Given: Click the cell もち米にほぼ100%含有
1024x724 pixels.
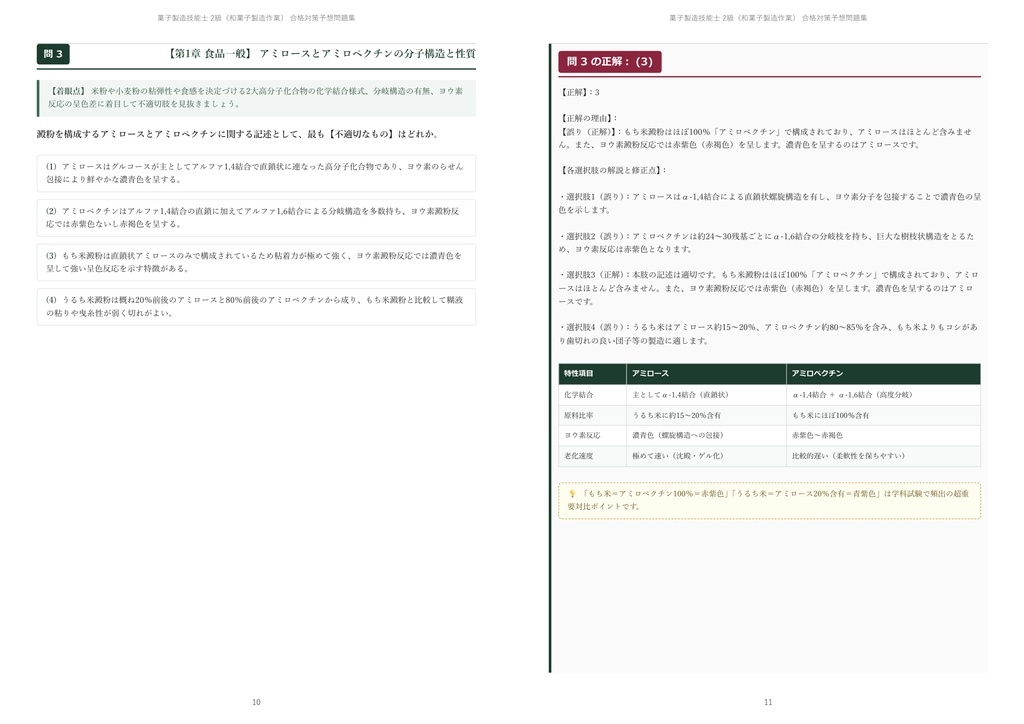Looking at the screenshot, I should click(883, 415).
